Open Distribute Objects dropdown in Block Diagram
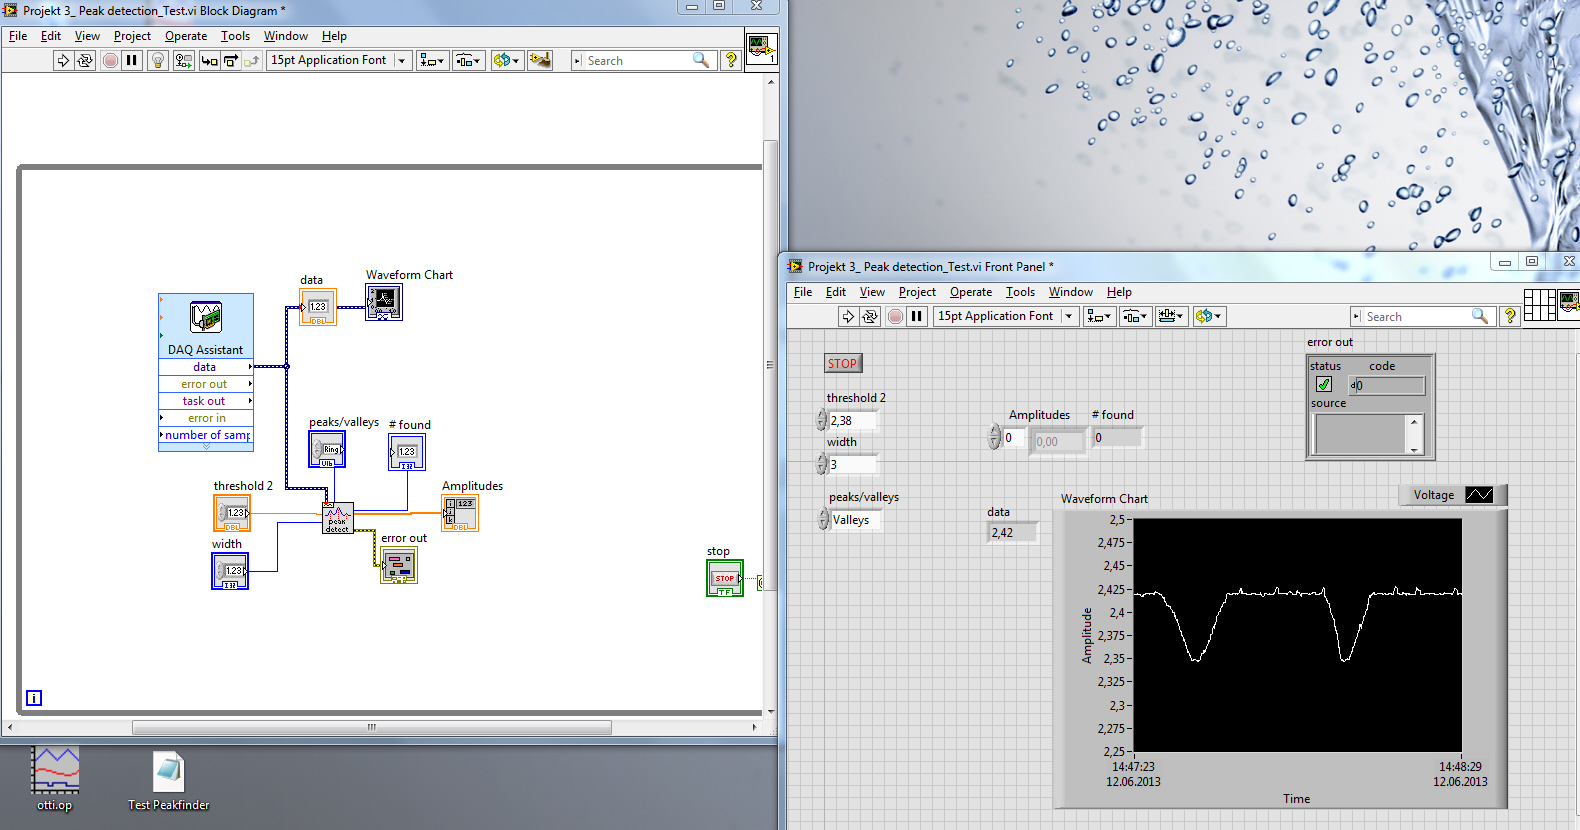 pos(468,61)
